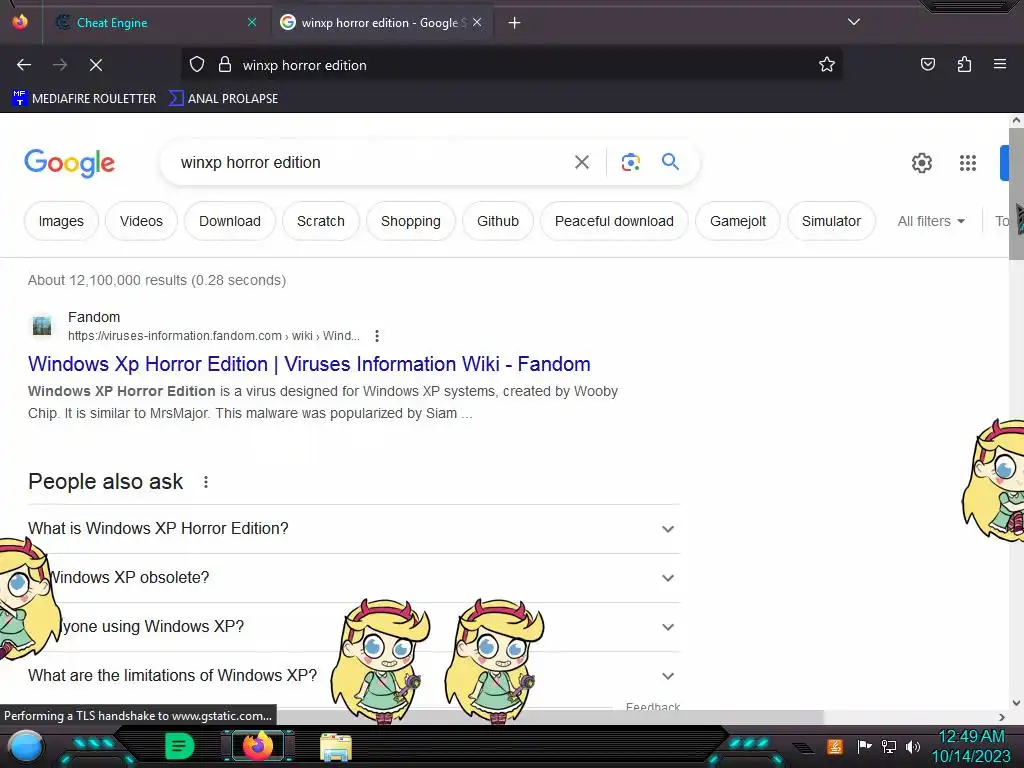The width and height of the screenshot is (1024, 768).
Task: Click the padlock site info icon
Action: tap(225, 65)
